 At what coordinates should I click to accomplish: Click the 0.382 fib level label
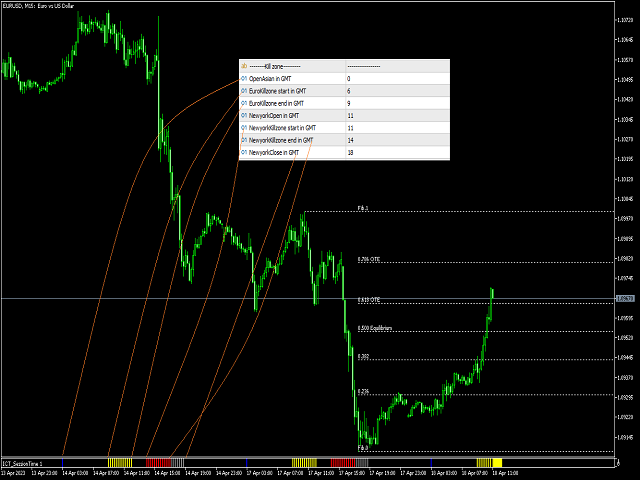point(363,356)
